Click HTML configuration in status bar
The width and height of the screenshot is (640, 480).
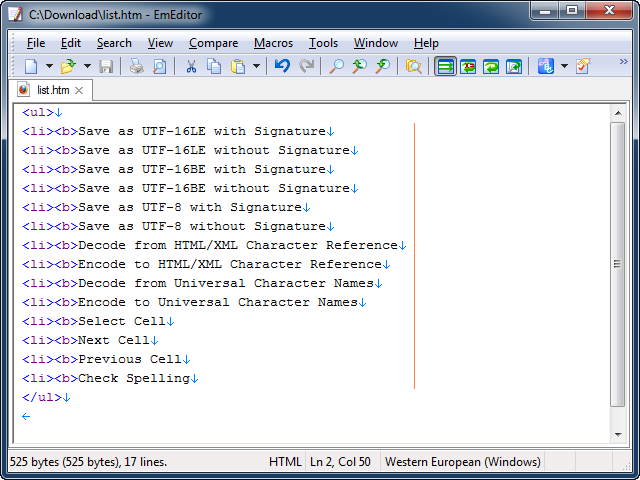coord(285,462)
